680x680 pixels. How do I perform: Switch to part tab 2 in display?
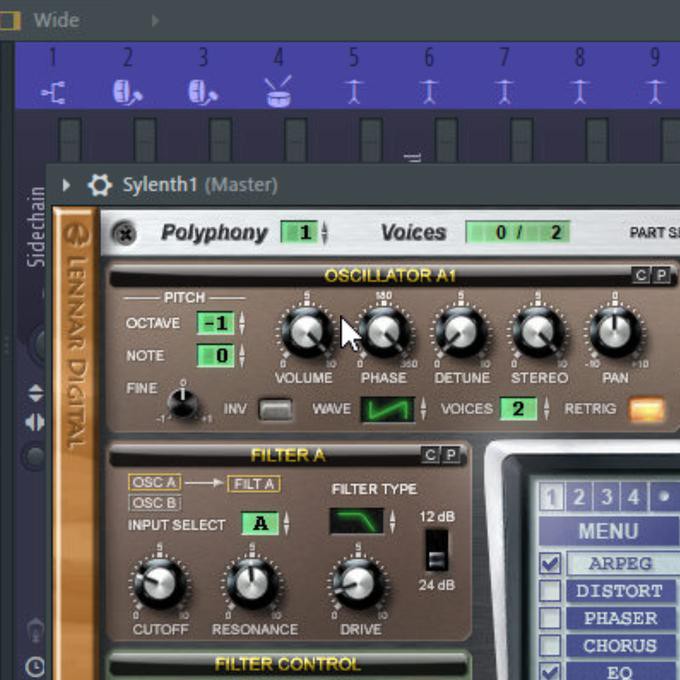(578, 496)
